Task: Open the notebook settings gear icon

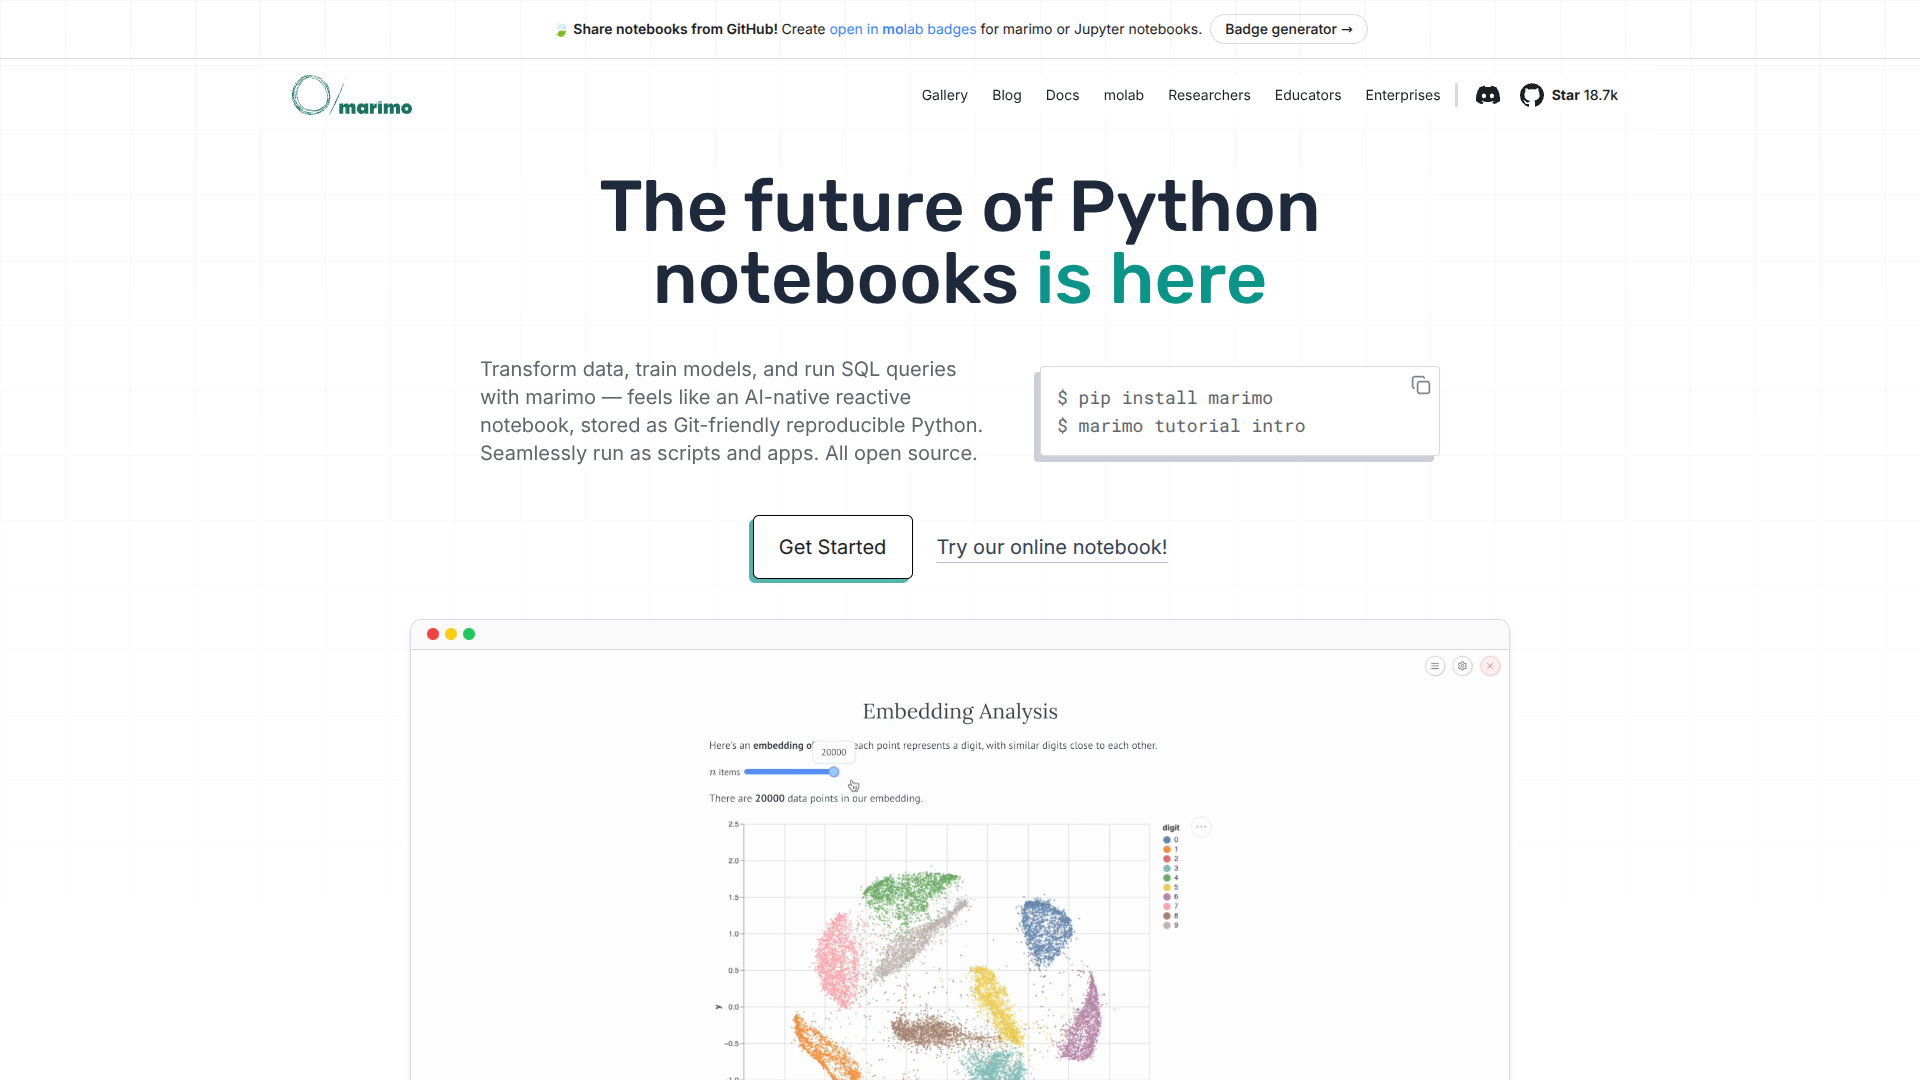Action: (1462, 666)
